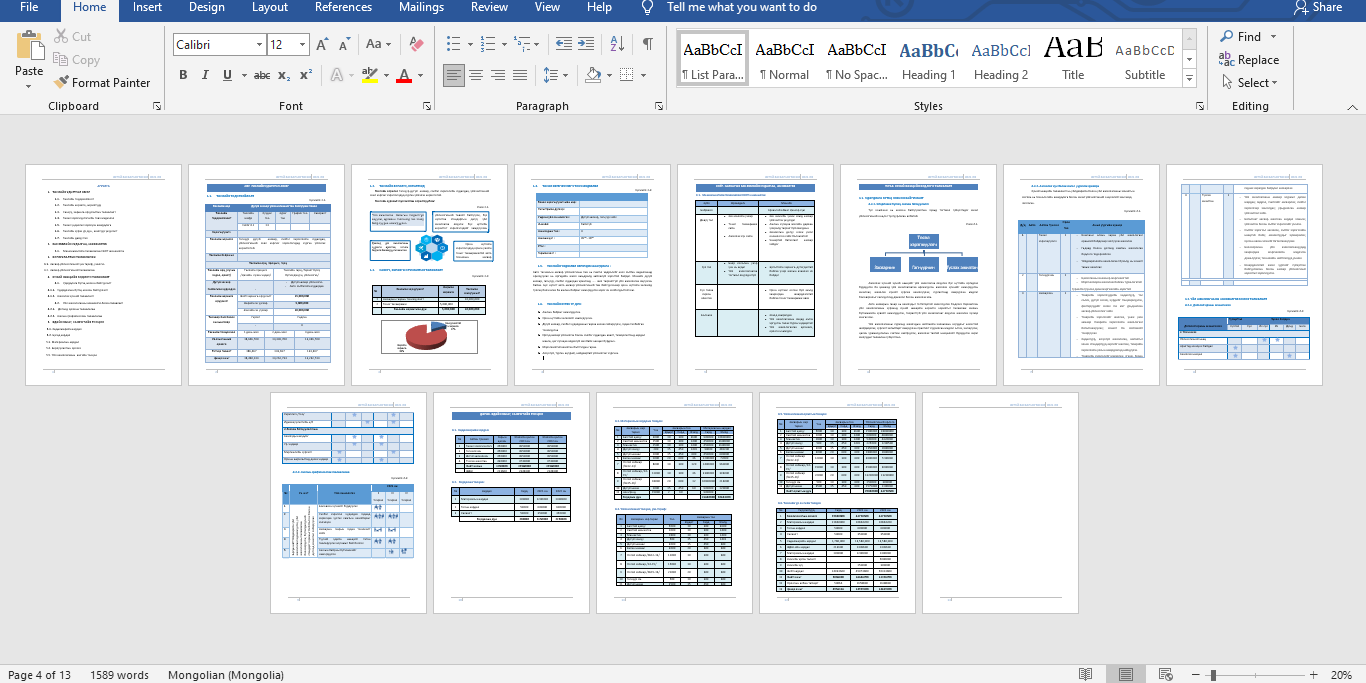Image resolution: width=1366 pixels, height=683 pixels.
Task: Click the Format Painter tool
Action: (x=102, y=83)
